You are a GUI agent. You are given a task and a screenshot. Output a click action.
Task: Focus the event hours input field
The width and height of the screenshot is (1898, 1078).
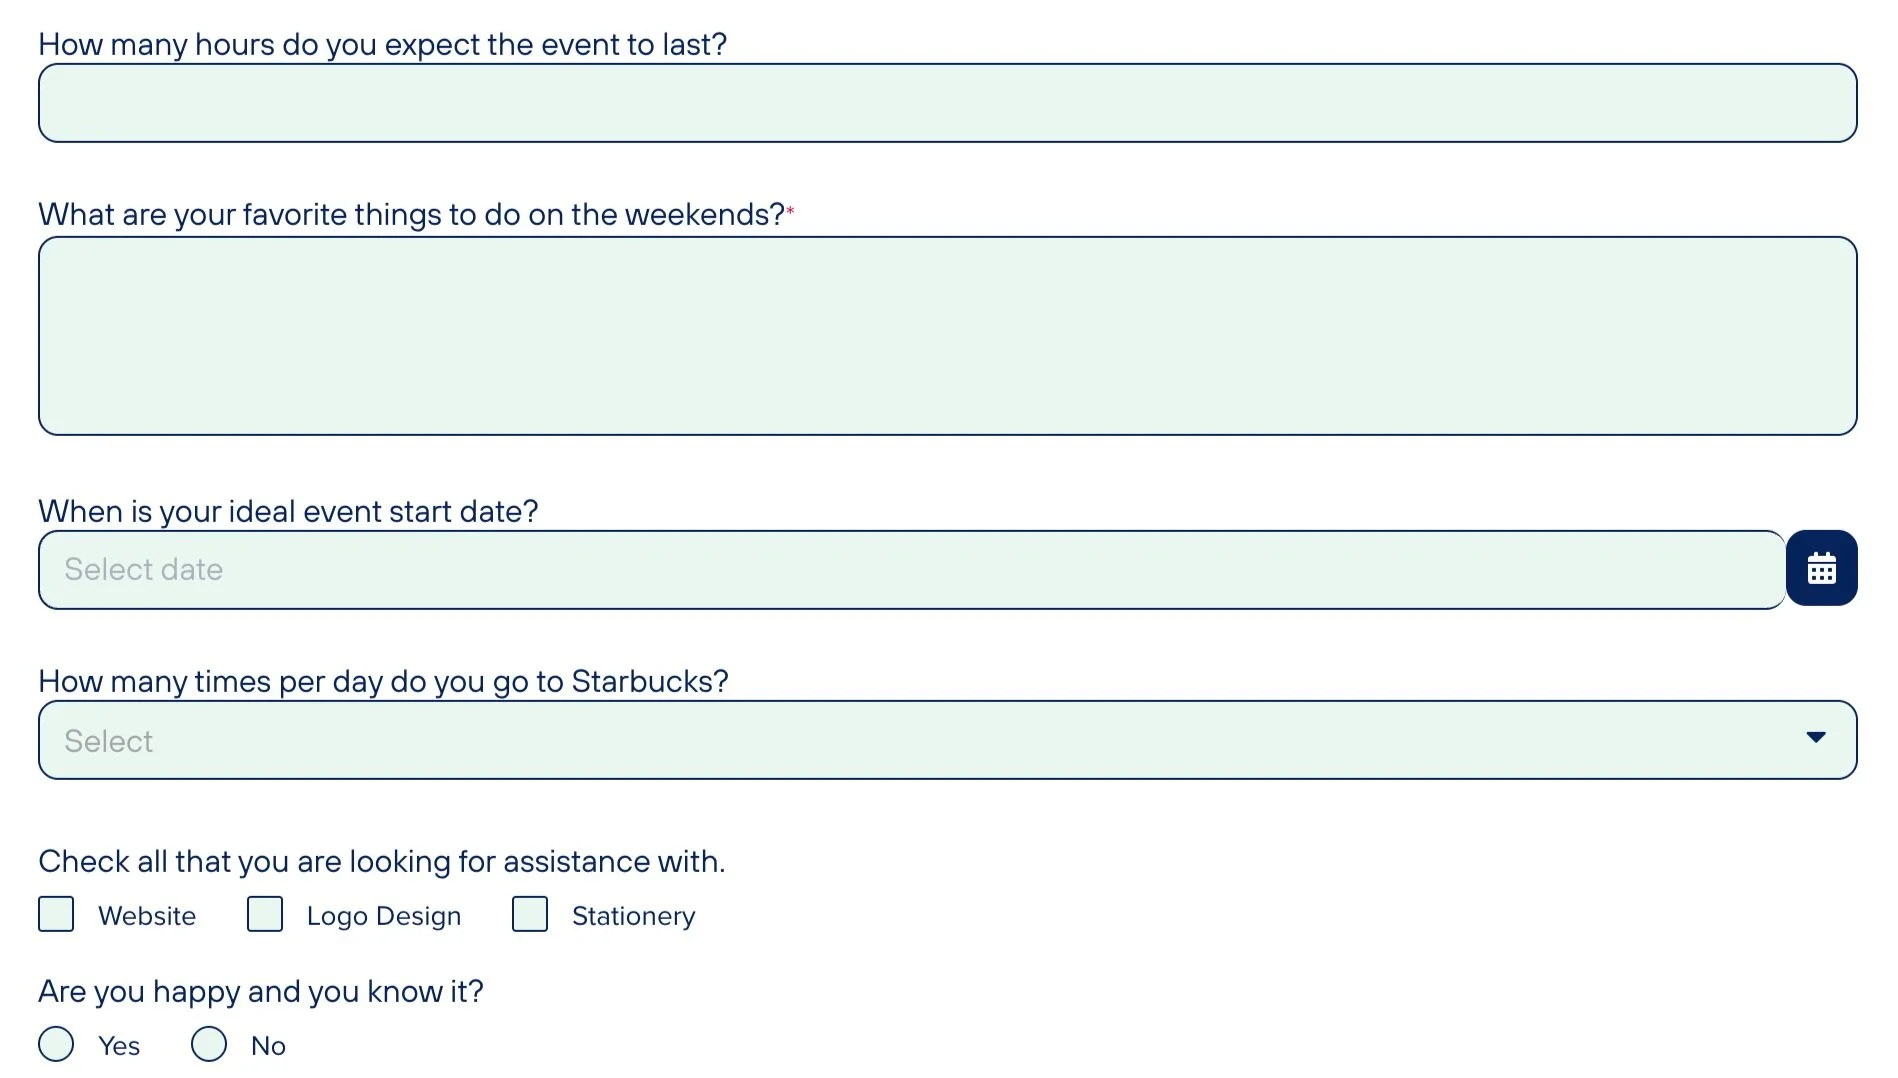click(x=948, y=103)
